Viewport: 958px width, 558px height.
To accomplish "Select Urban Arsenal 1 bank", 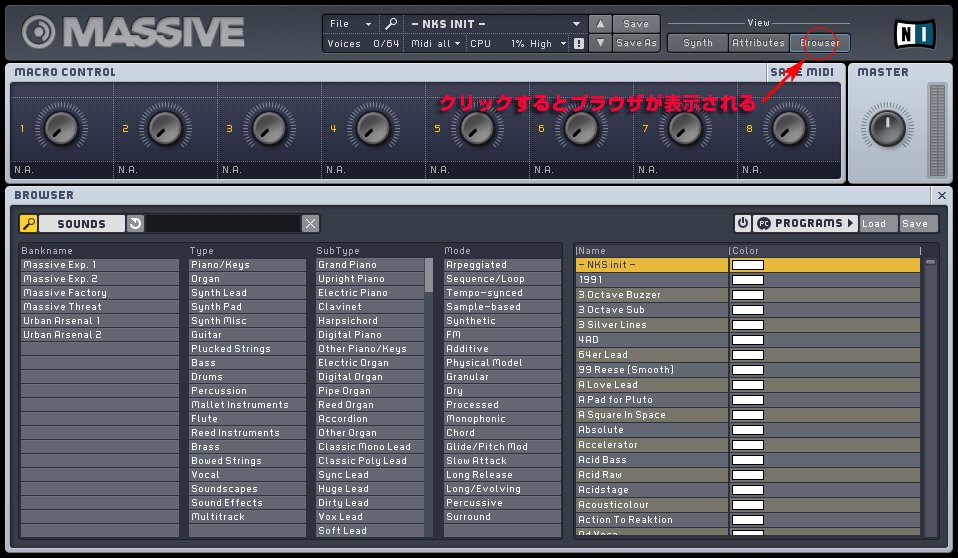I will (x=100, y=321).
